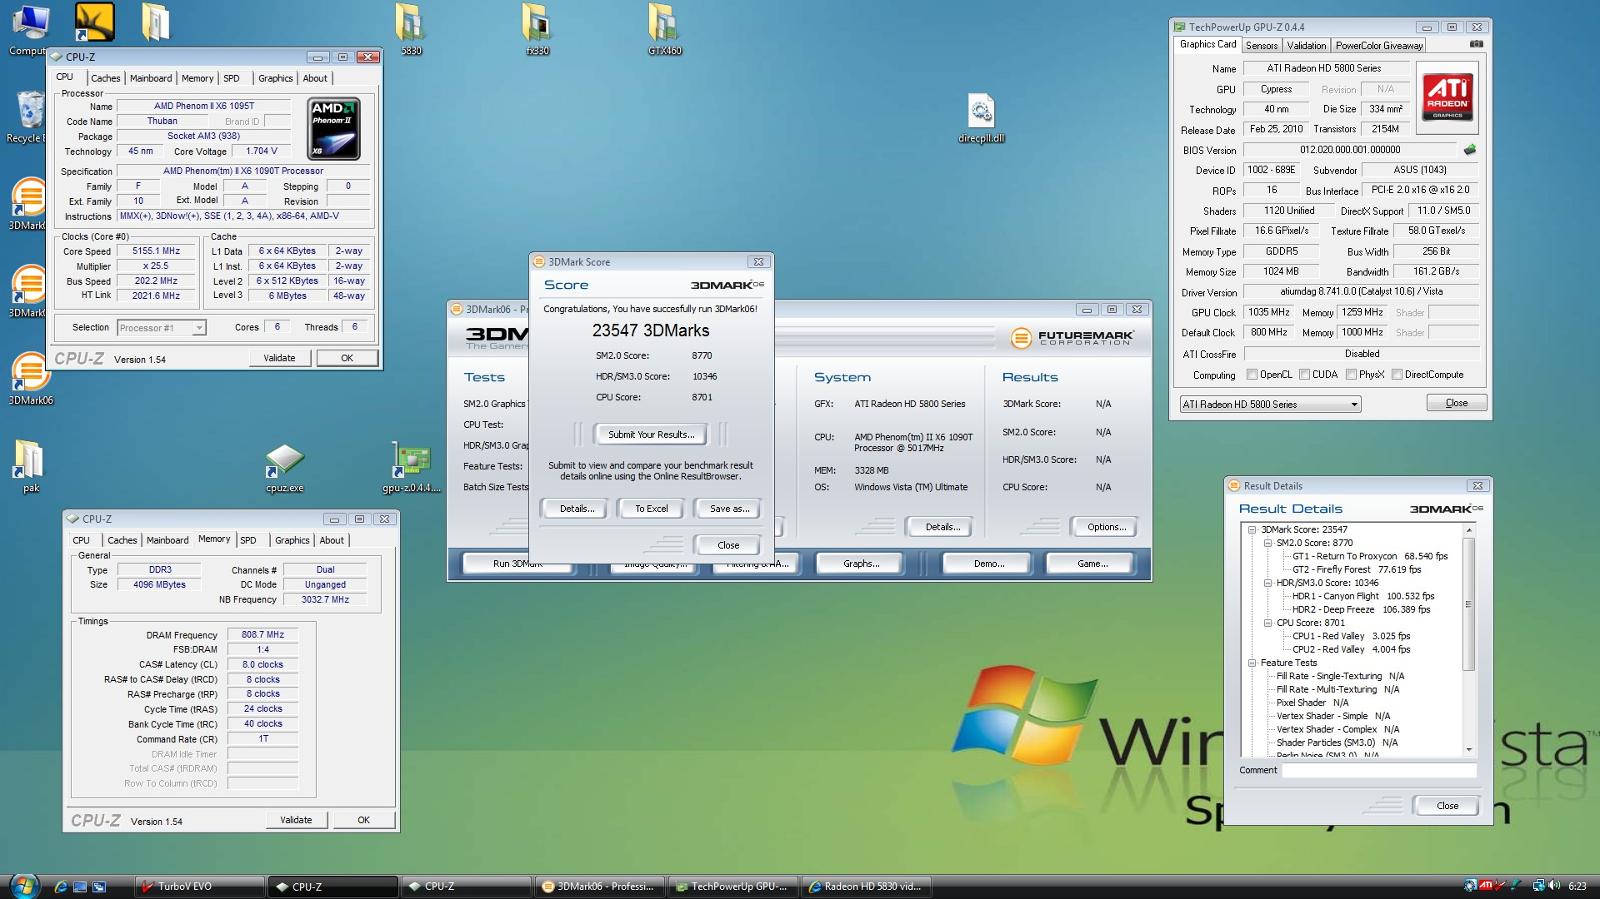This screenshot has width=1600, height=899.
Task: Select the pak folder icon
Action: [x=30, y=466]
